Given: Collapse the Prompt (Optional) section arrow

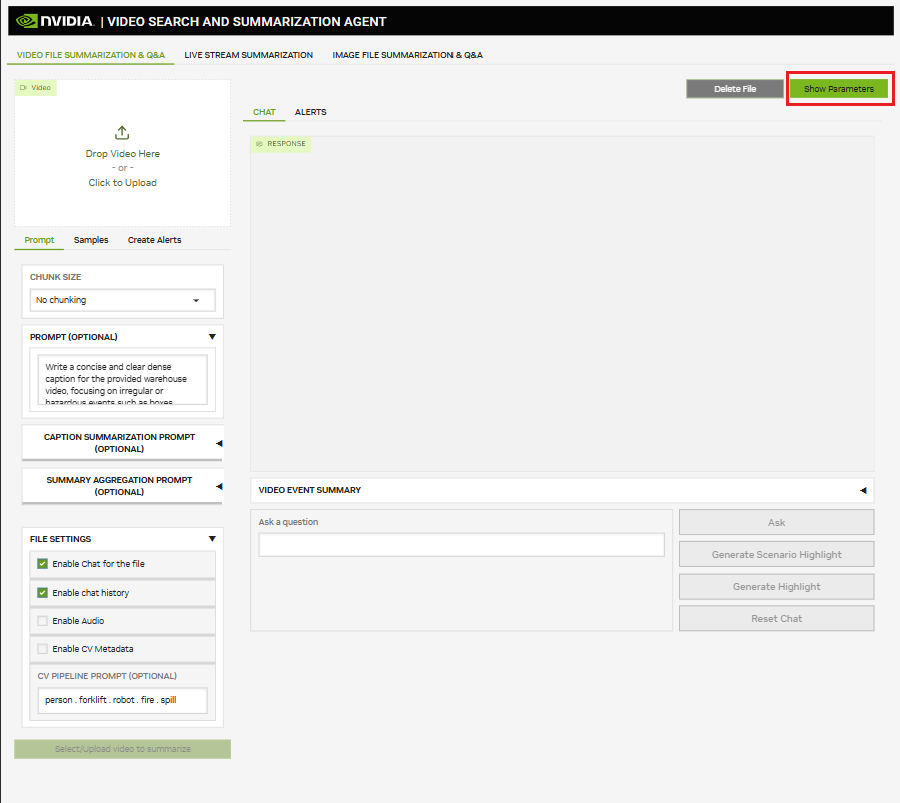Looking at the screenshot, I should (211, 337).
